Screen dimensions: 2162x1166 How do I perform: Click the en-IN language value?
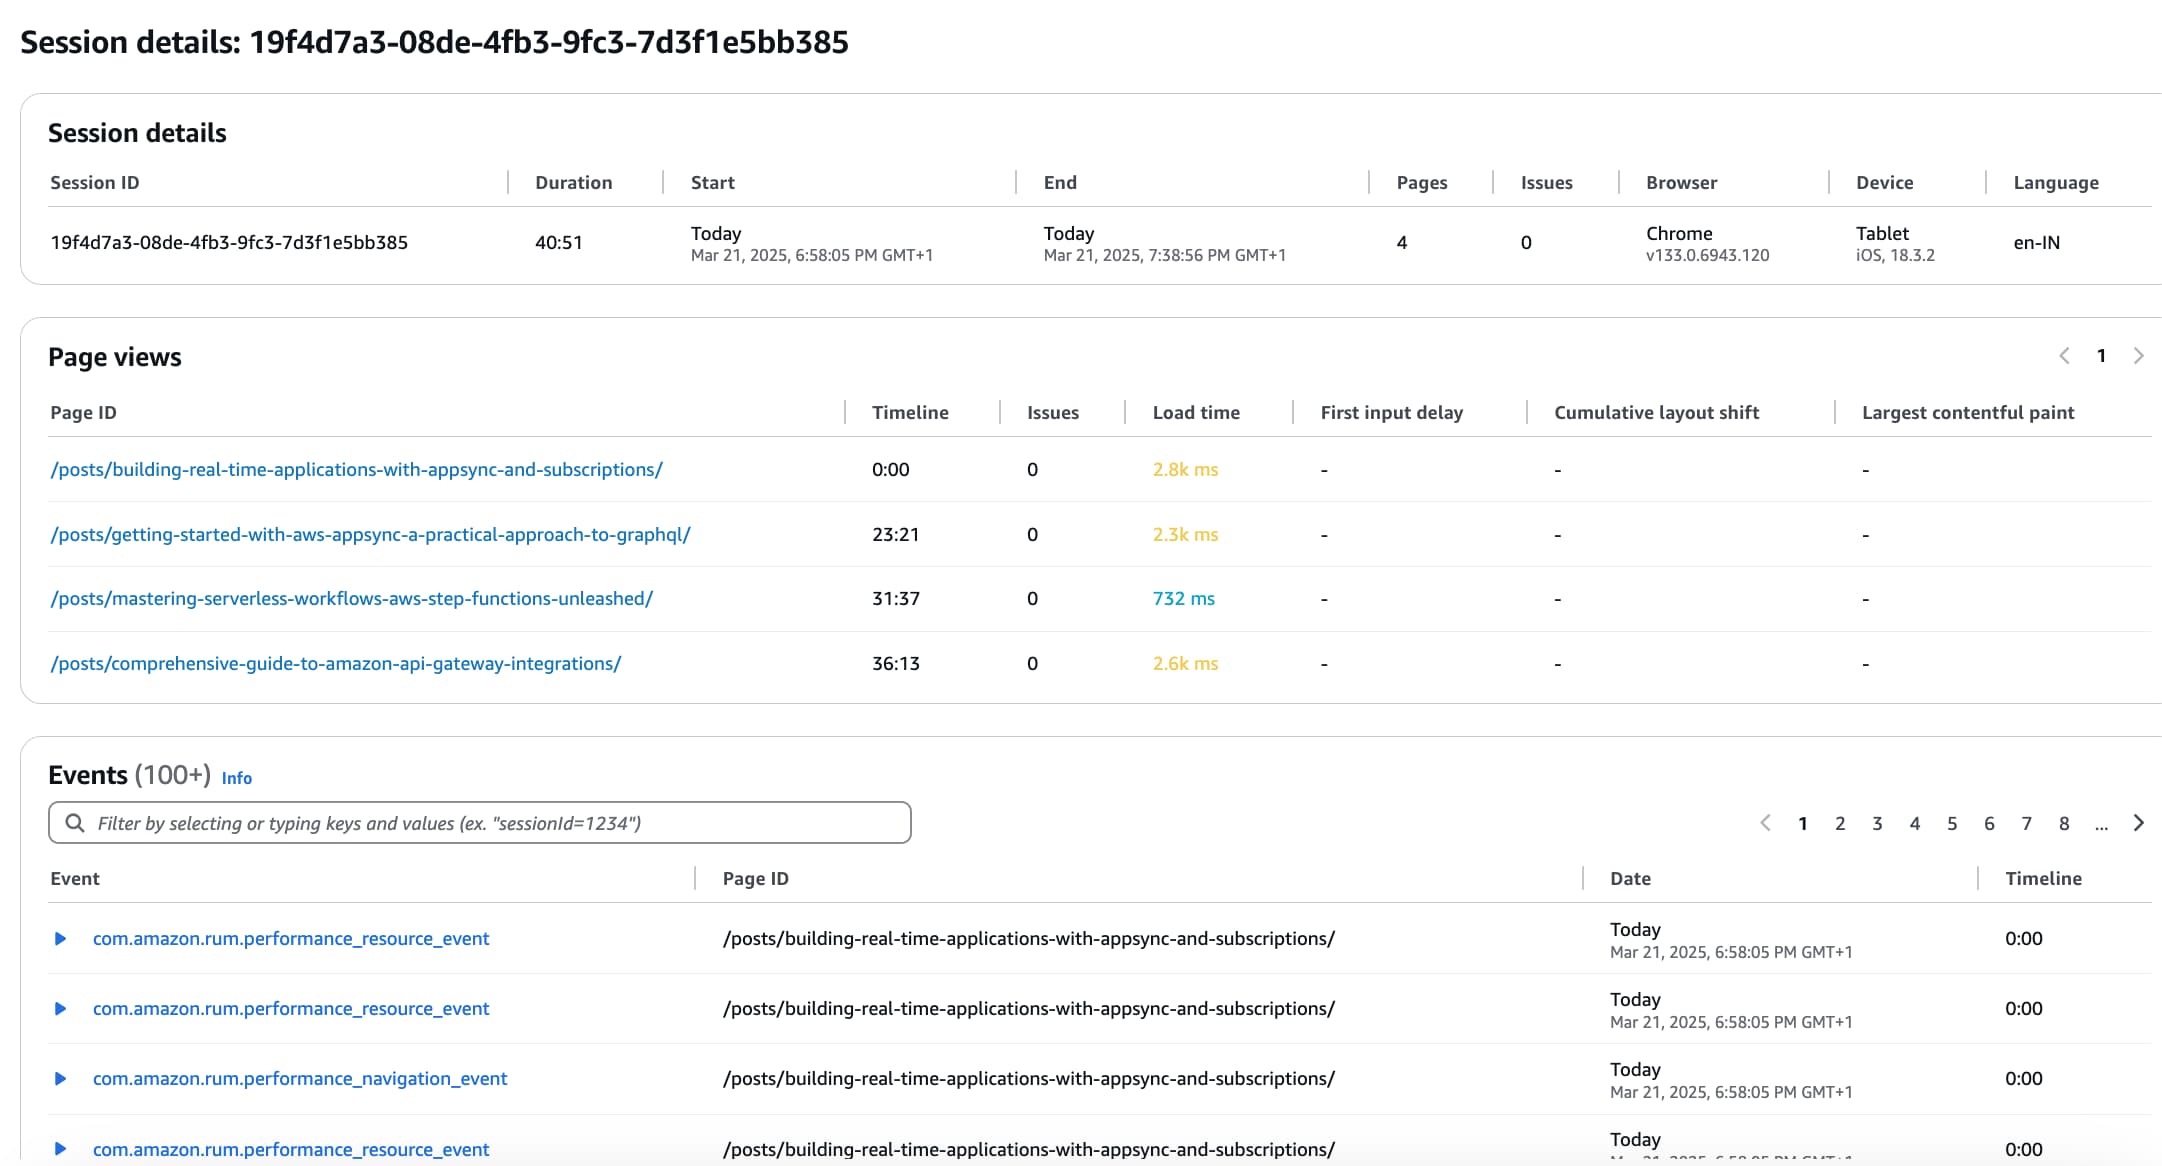(x=2037, y=243)
